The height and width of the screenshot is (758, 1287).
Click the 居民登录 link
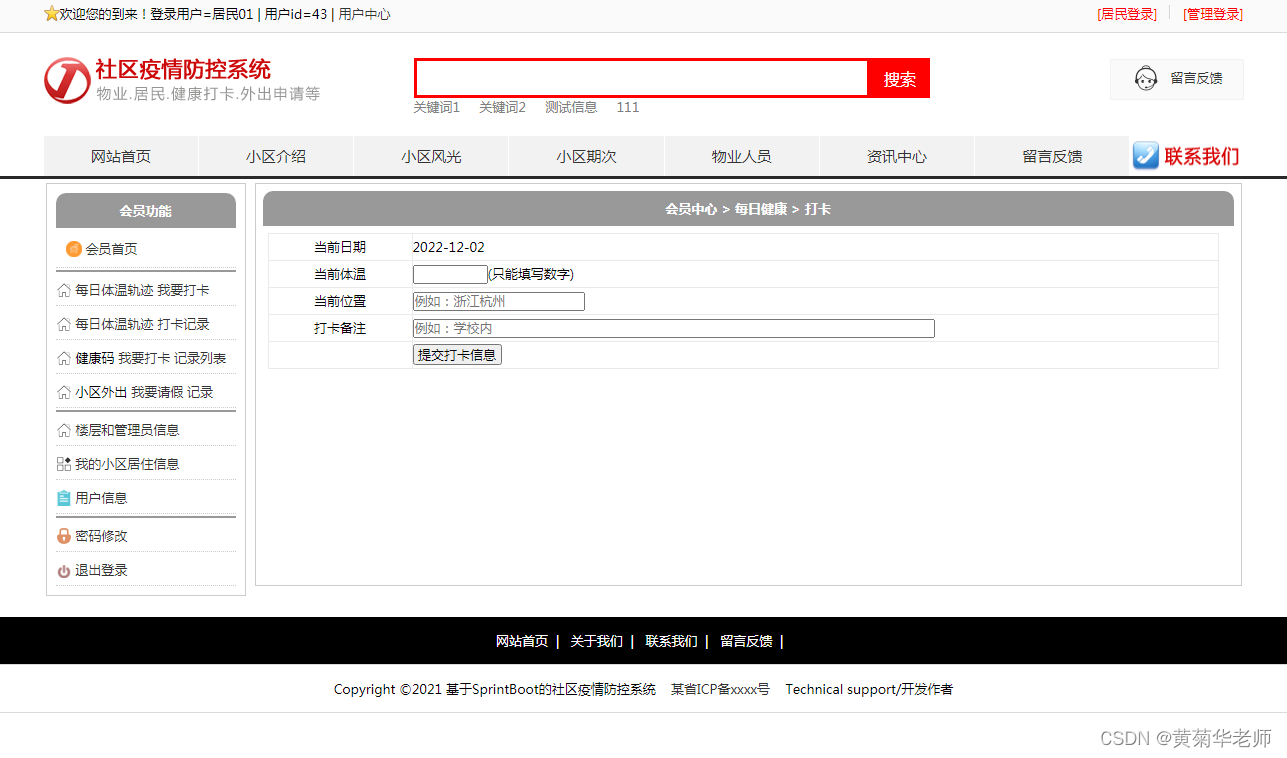[x=1127, y=14]
